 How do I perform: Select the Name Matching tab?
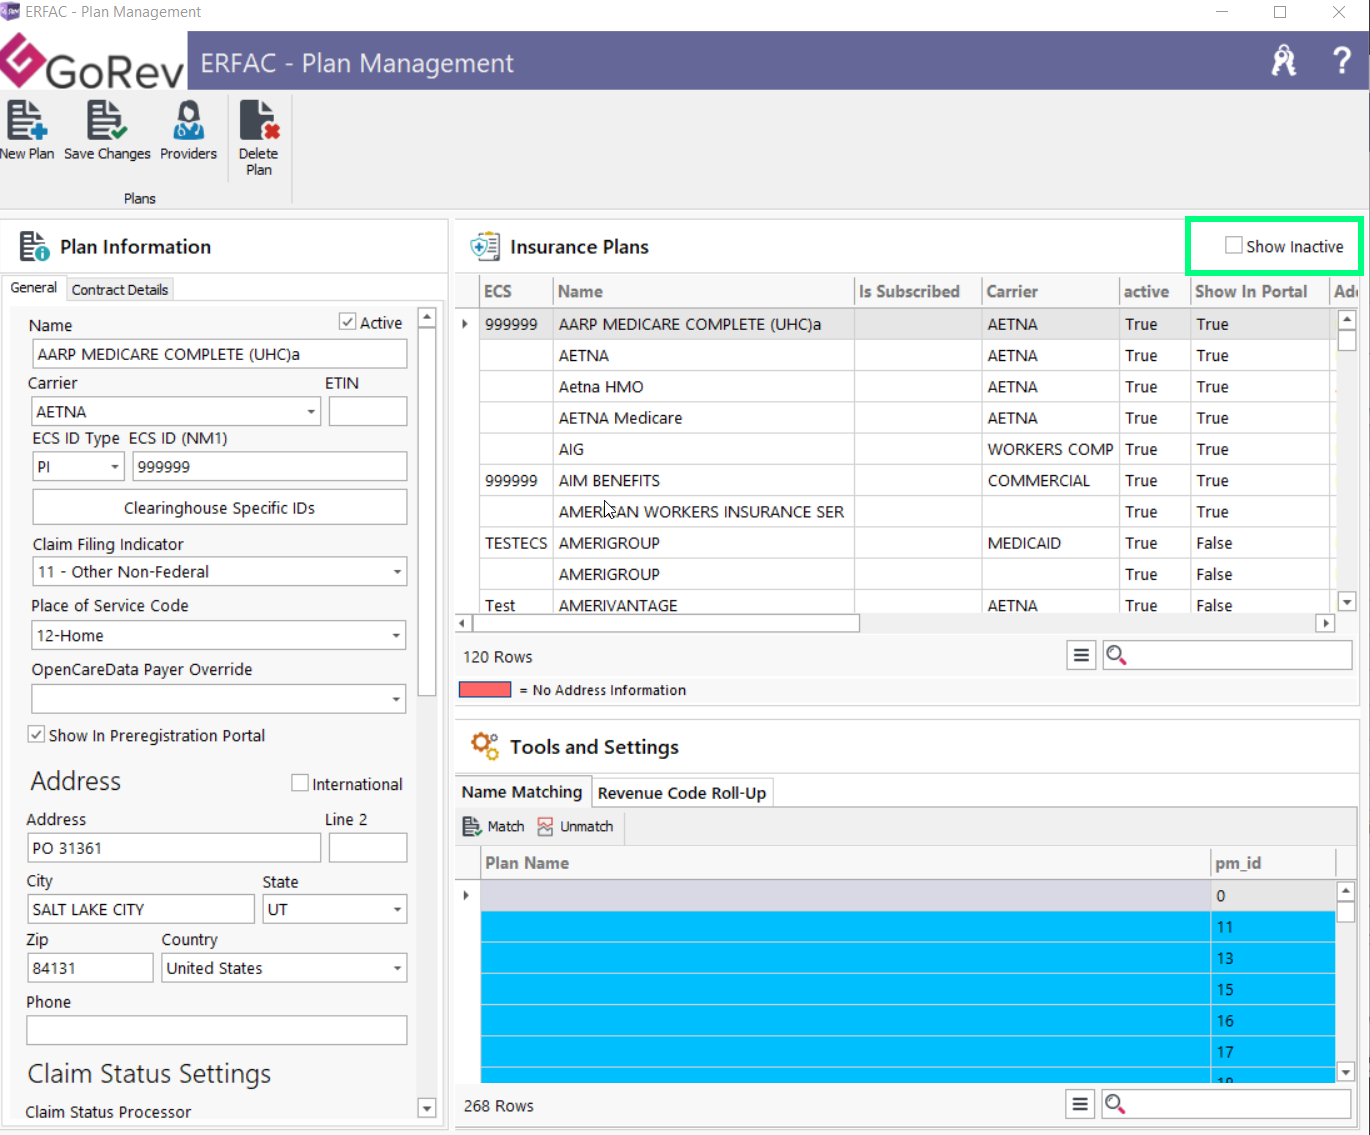pos(522,792)
